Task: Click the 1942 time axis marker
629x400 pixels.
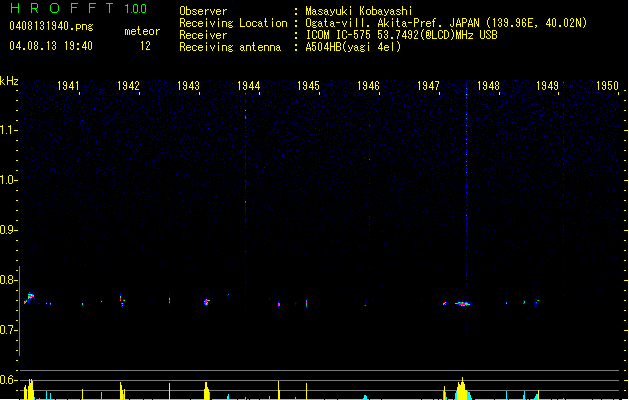Action: (x=128, y=86)
